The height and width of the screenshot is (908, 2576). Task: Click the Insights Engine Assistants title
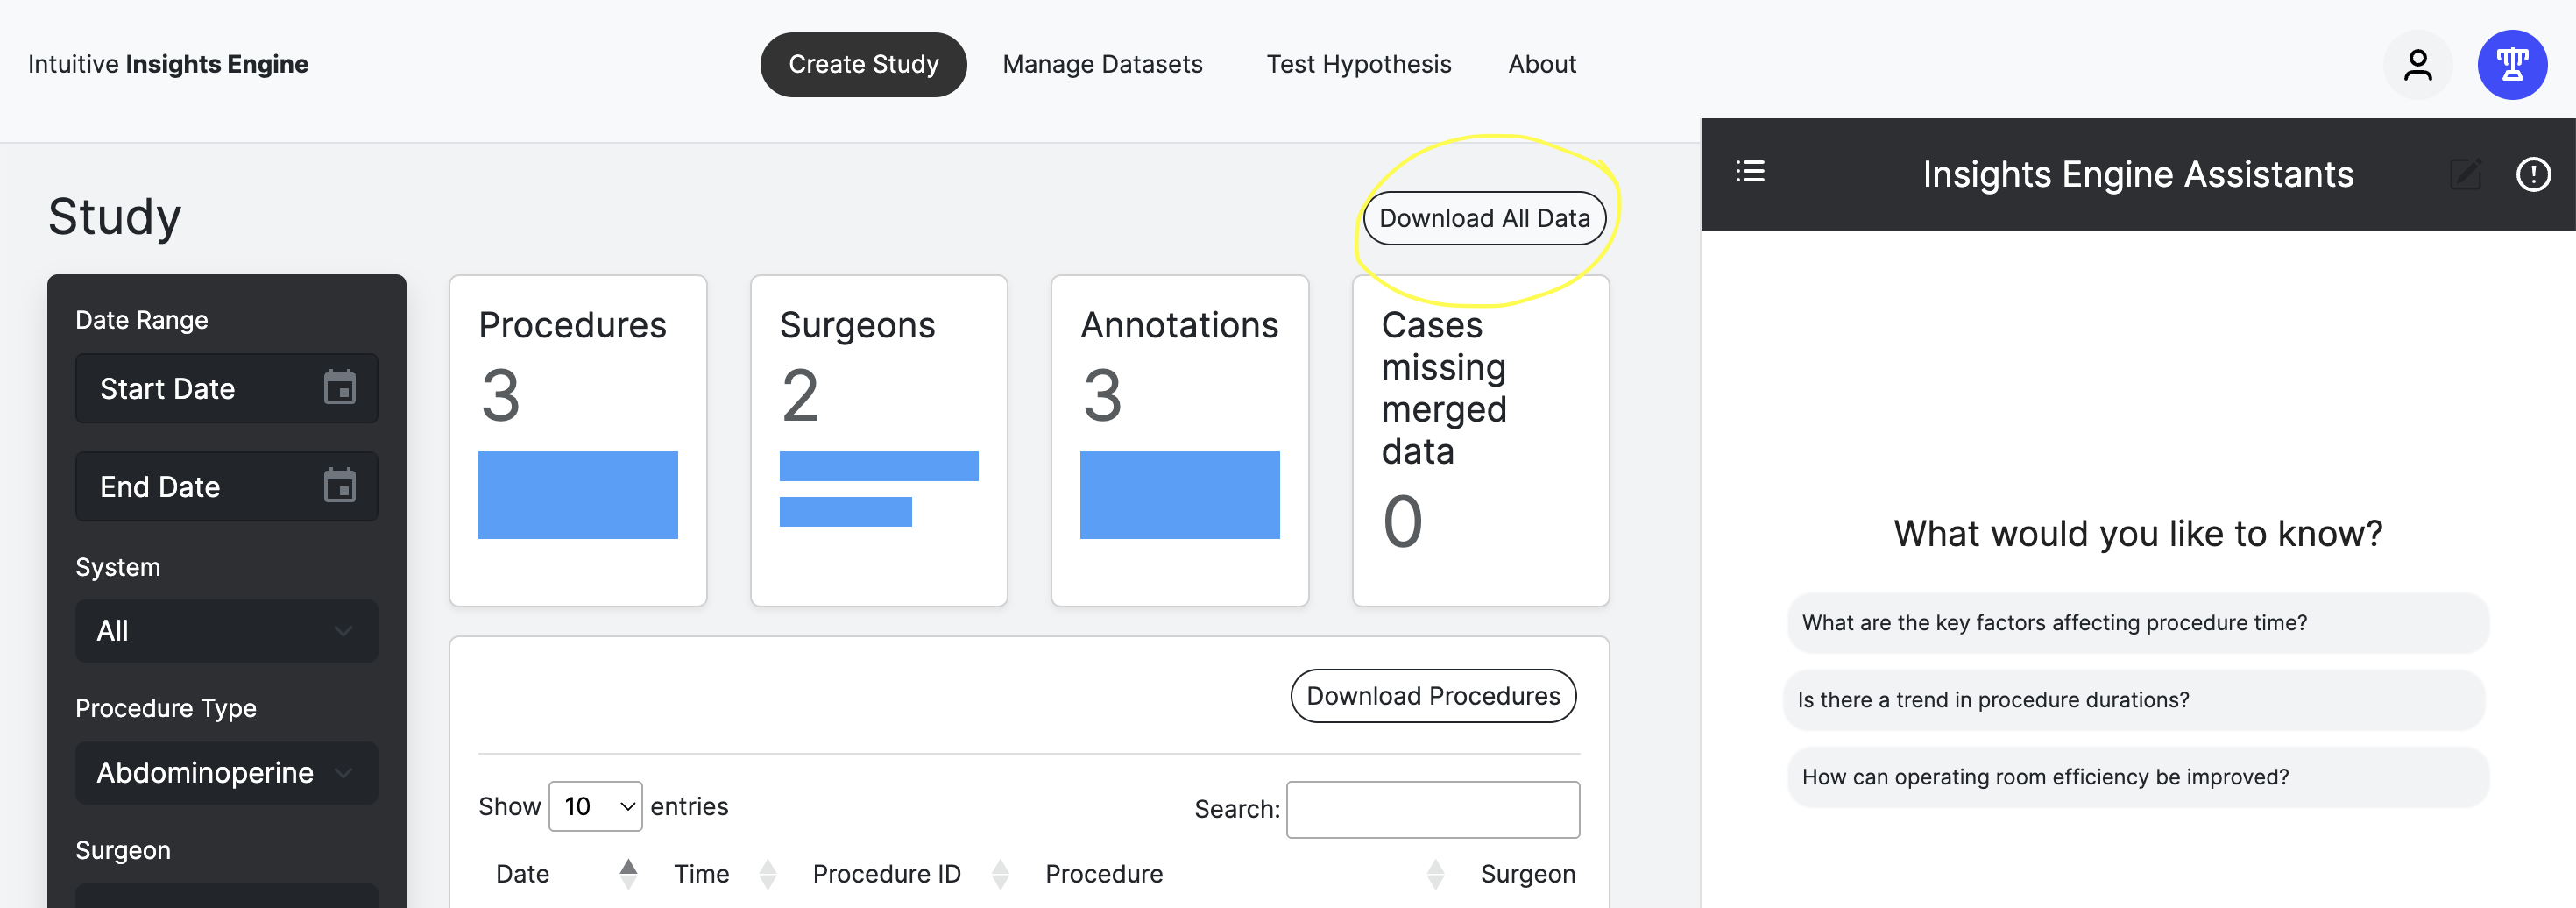pos(2137,174)
